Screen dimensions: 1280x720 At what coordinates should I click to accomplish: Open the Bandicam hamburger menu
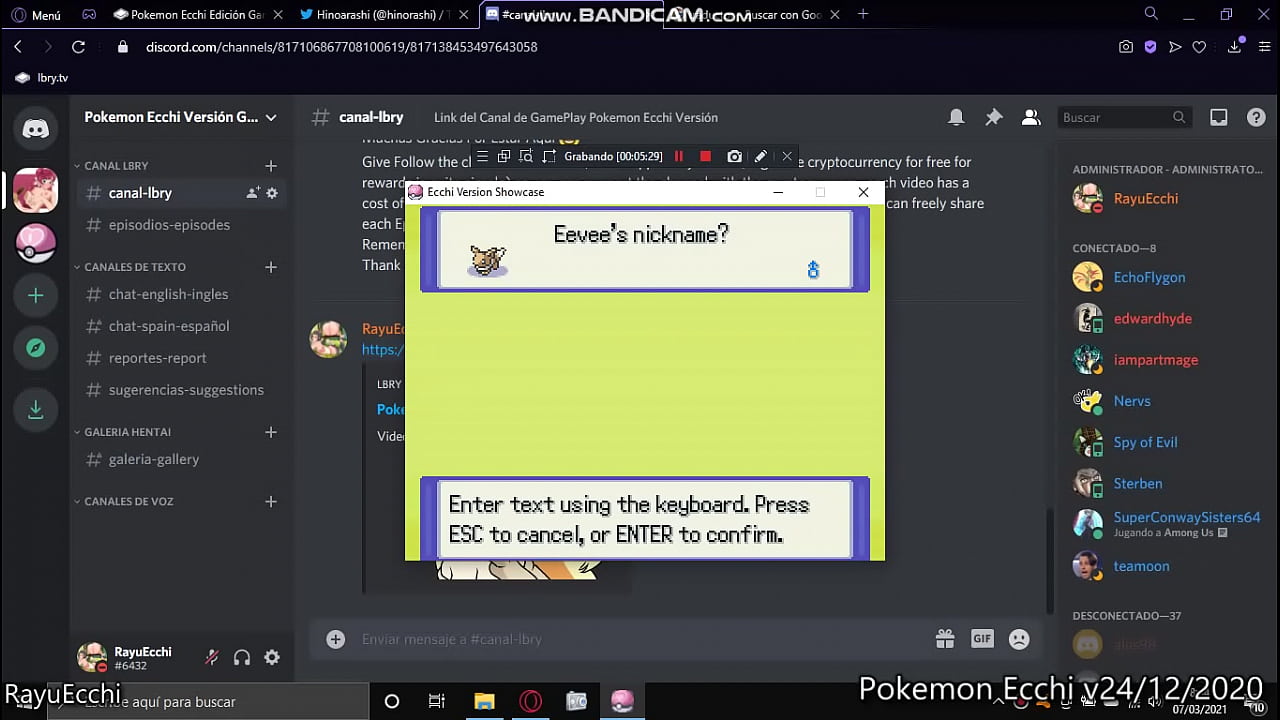pyautogui.click(x=482, y=156)
